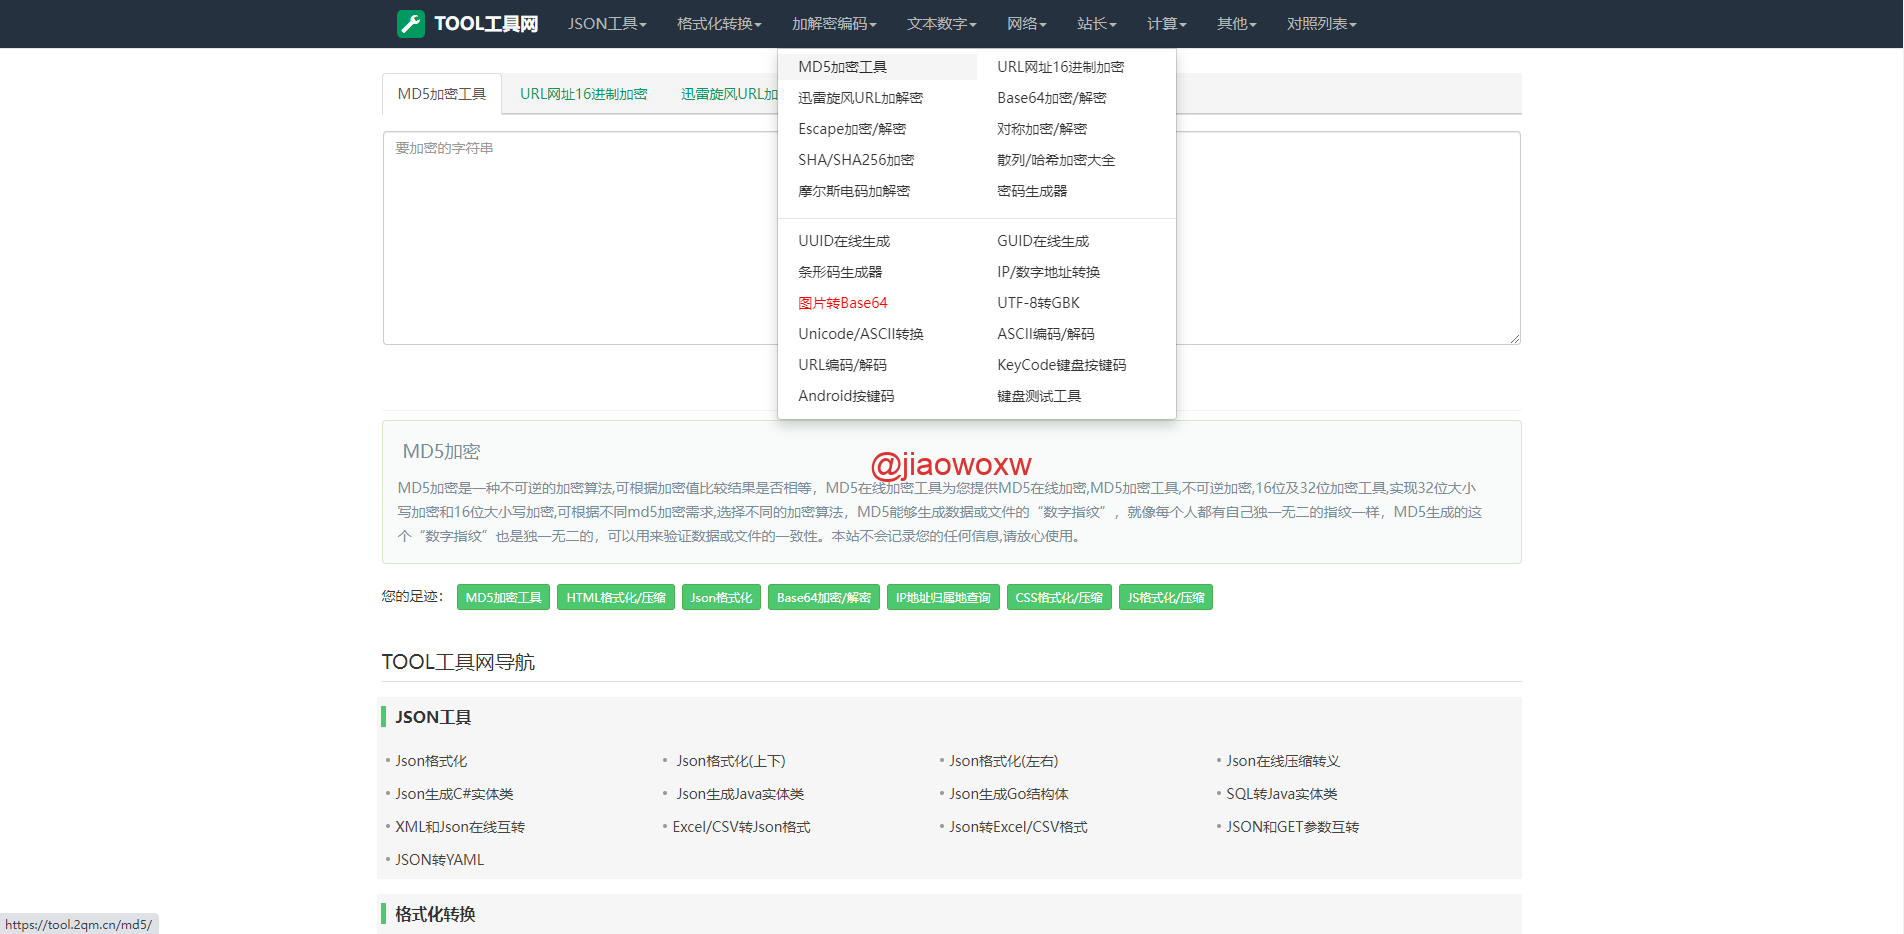Open the Json生成Go结构体 link

1009,794
